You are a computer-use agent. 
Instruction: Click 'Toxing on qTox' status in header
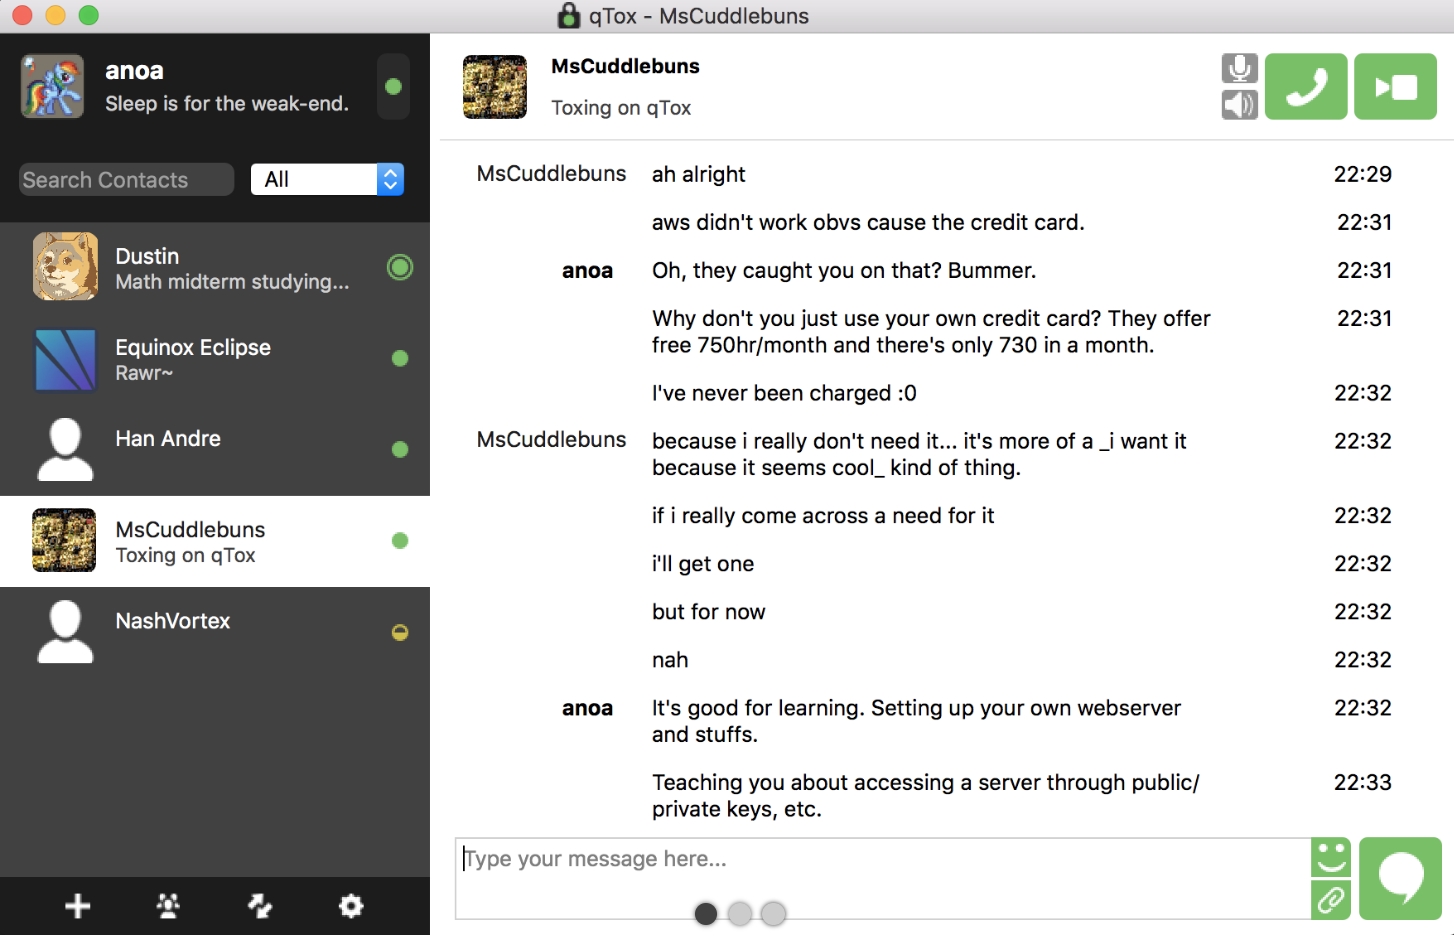(621, 108)
